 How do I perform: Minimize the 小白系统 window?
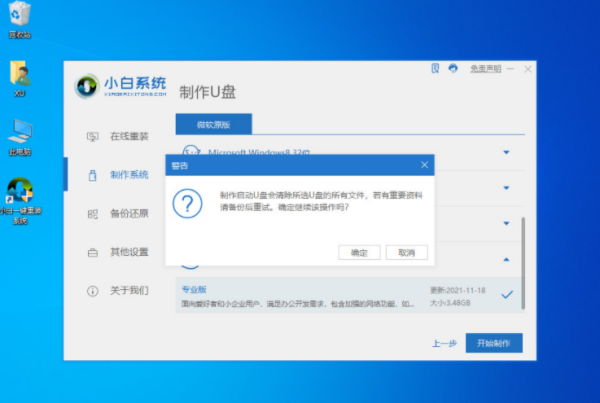coord(510,69)
